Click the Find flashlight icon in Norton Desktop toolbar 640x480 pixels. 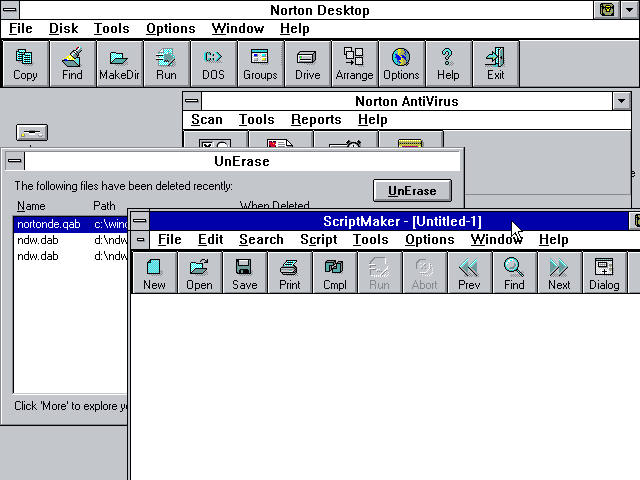coord(72,64)
